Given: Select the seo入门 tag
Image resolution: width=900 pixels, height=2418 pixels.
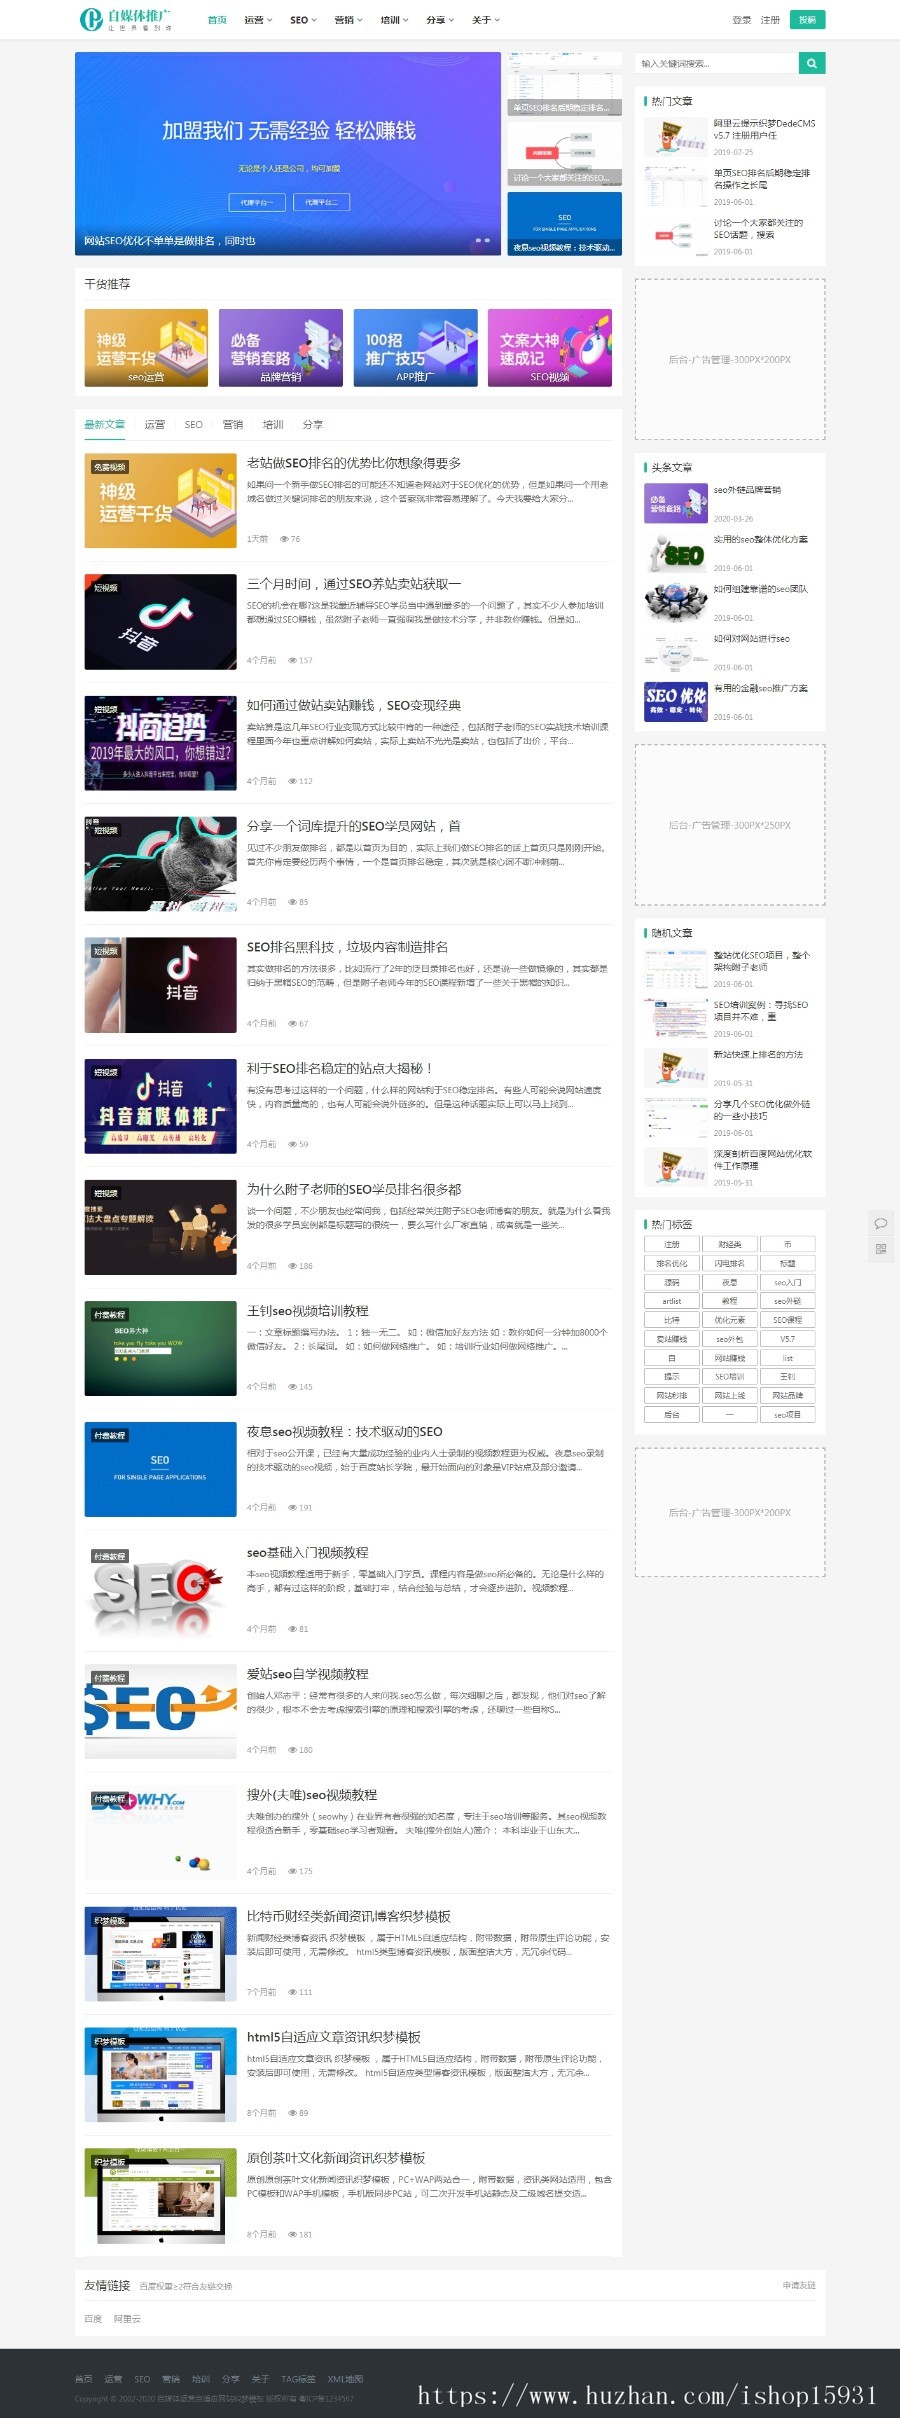Looking at the screenshot, I should [x=787, y=1282].
